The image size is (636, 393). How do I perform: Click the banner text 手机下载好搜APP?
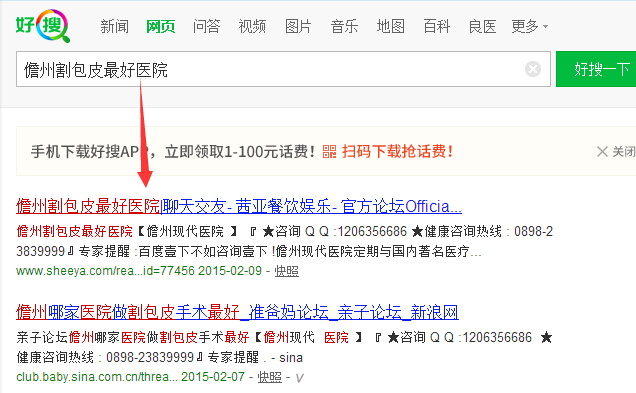(90, 152)
